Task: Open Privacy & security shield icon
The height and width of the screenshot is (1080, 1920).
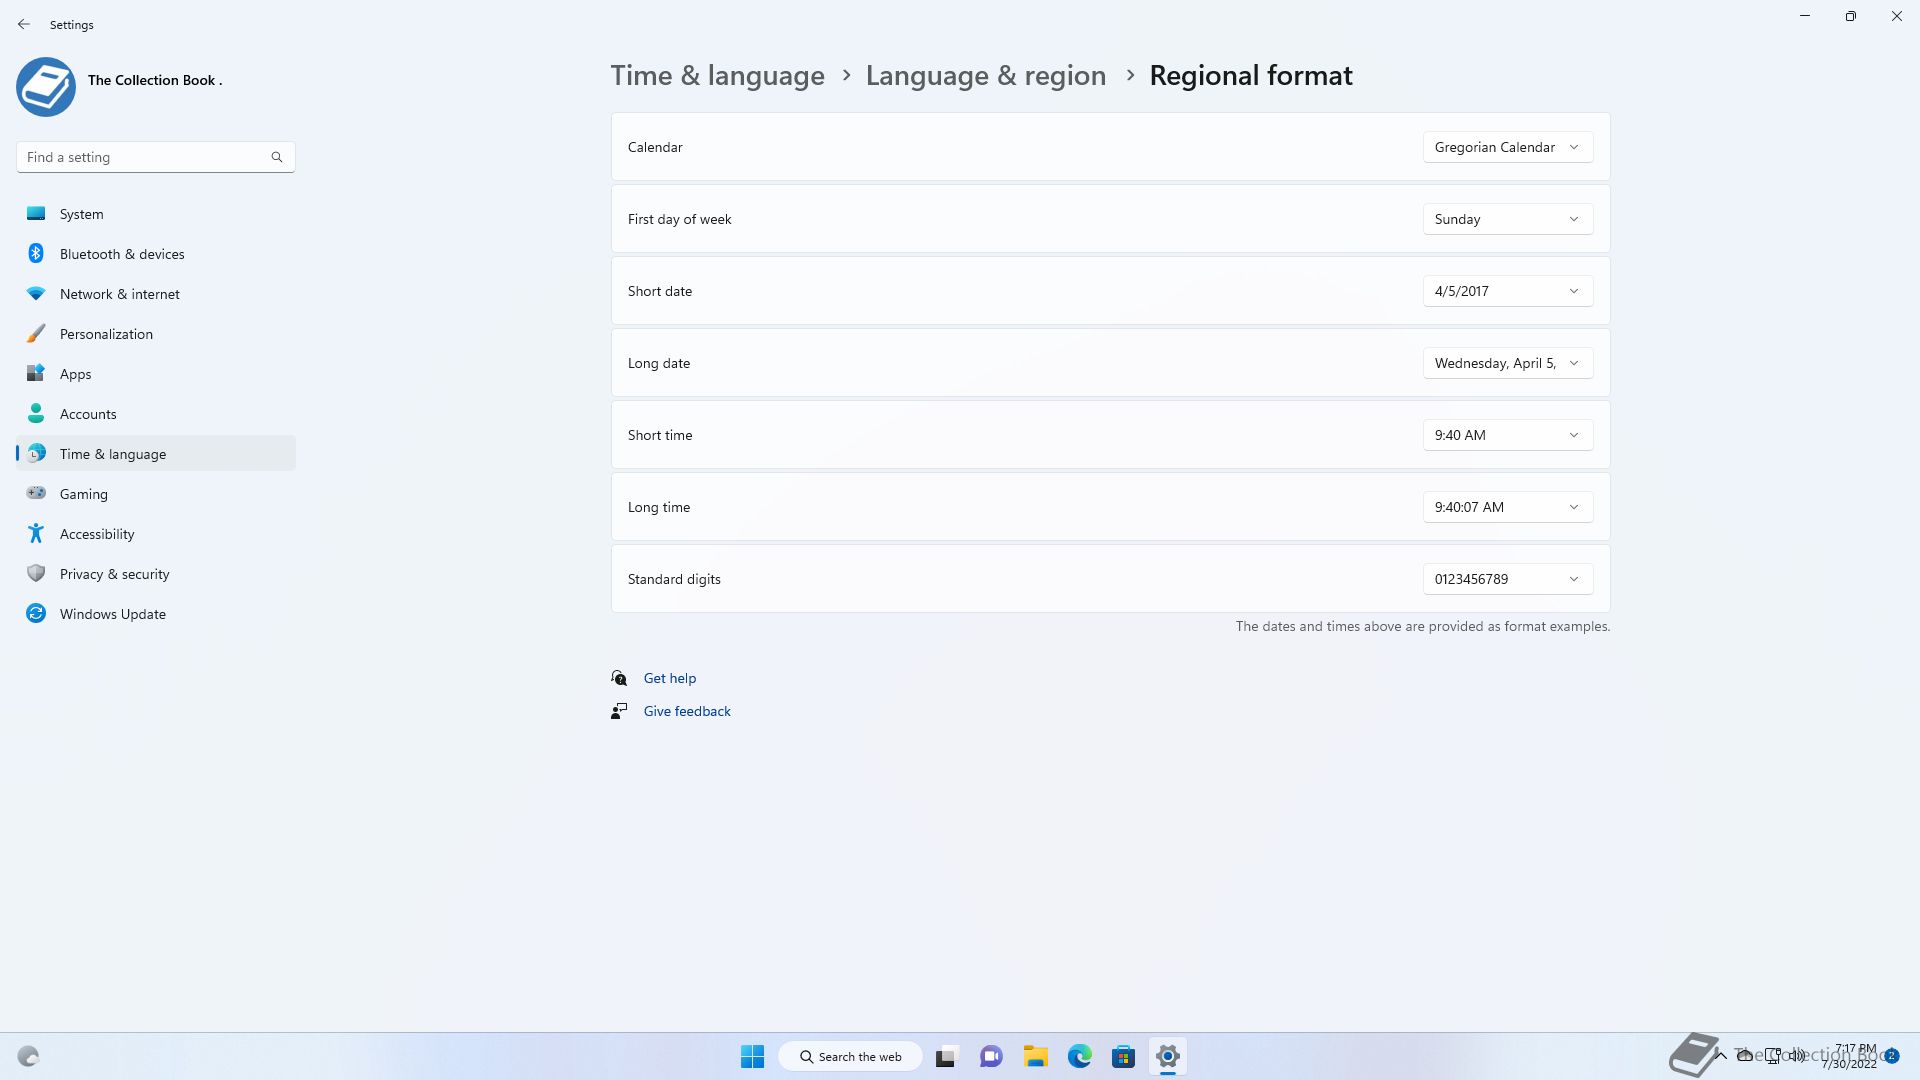Action: [x=36, y=574]
